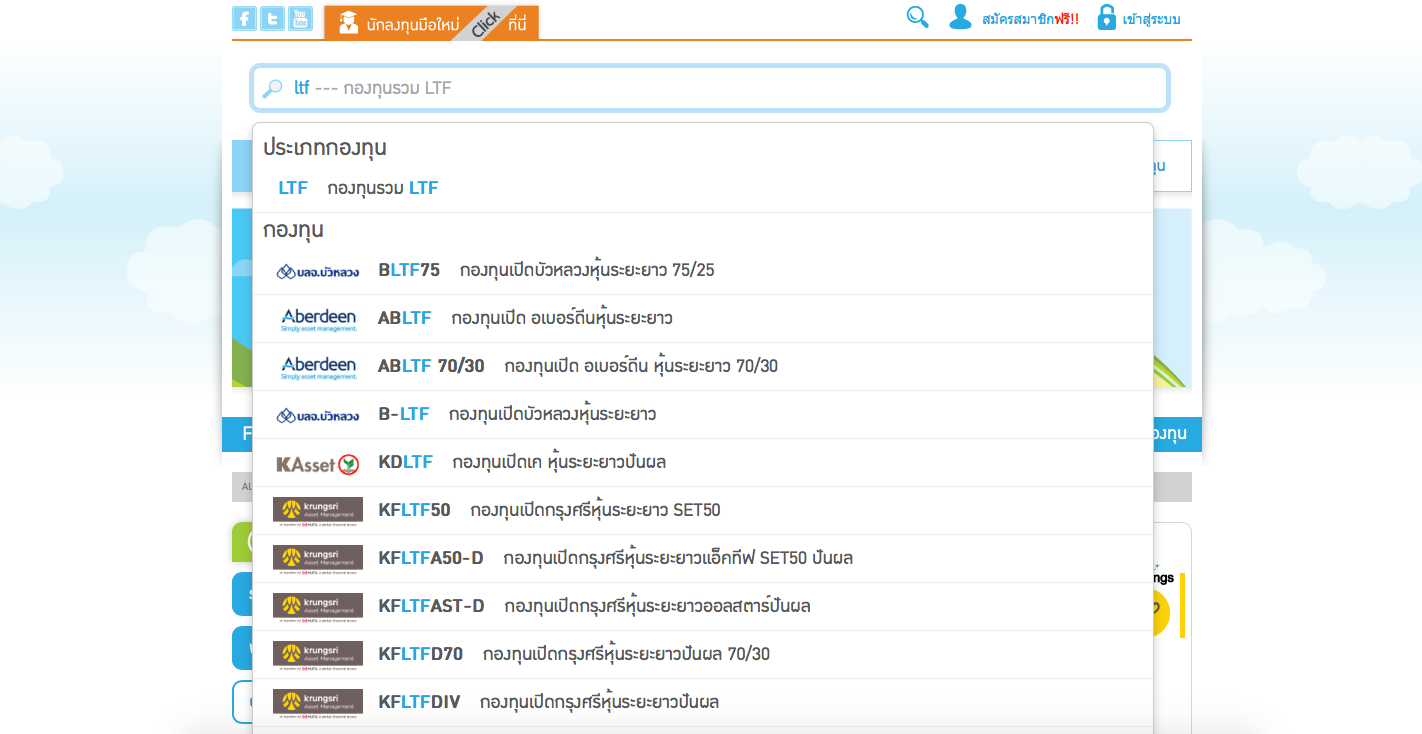Select the KFLTFDIV fund suggestion
1422x734 pixels.
tap(702, 702)
